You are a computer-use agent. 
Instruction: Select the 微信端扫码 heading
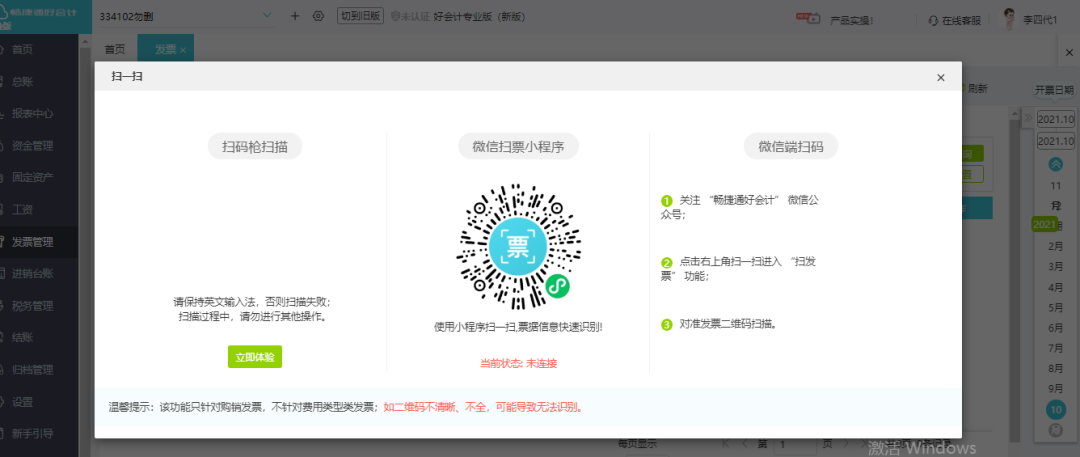pos(791,146)
